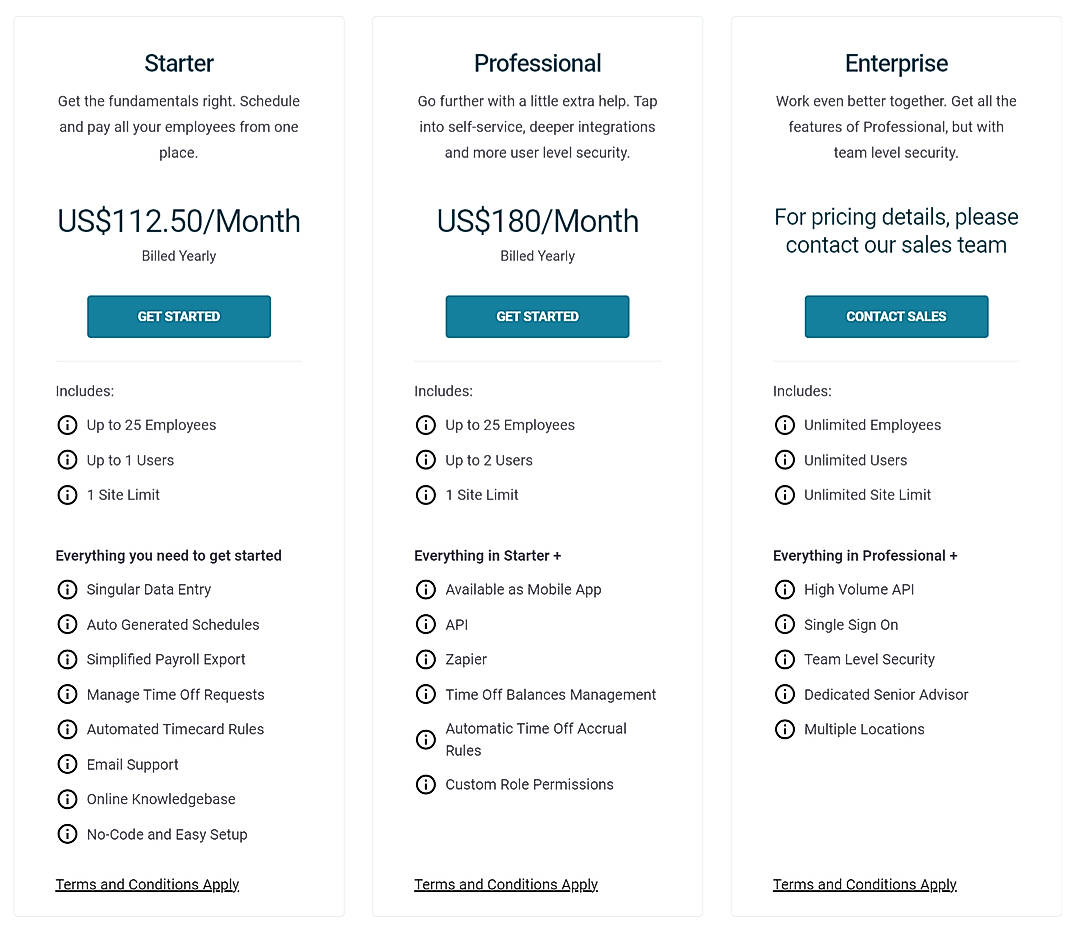Viewport: 1070px width, 927px height.
Task: Click CONTACT SALES on the Enterprise plan
Action: (896, 316)
